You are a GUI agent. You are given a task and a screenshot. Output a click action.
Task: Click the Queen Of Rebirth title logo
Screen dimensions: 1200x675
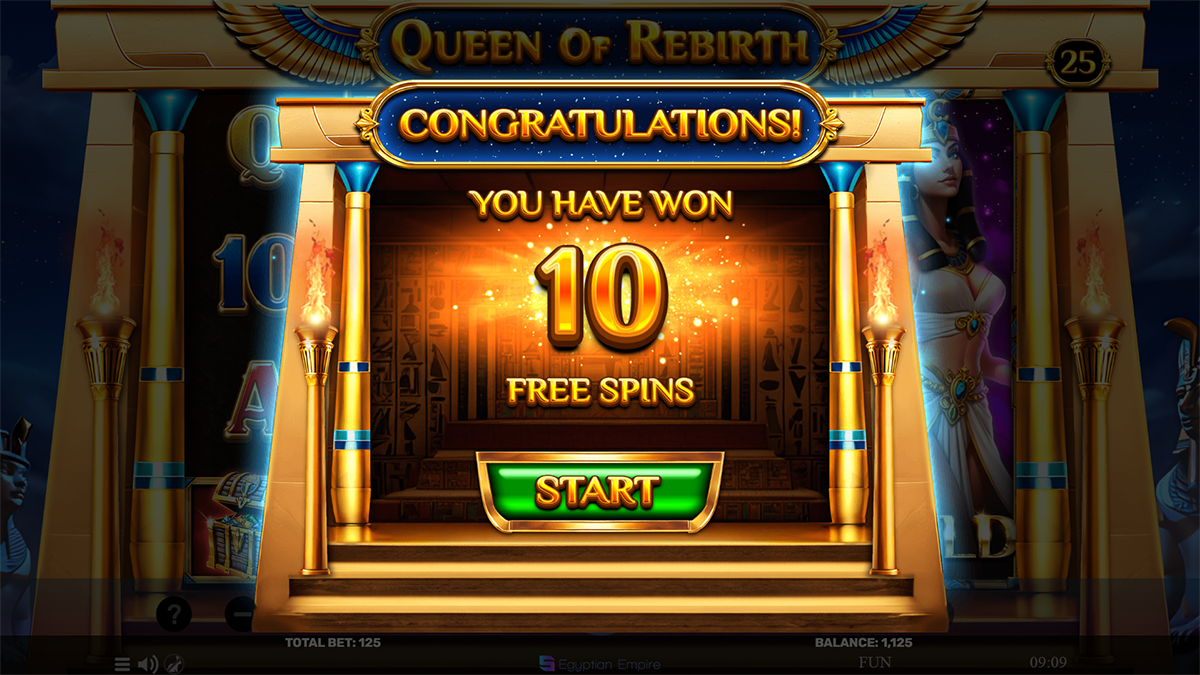coord(600,44)
